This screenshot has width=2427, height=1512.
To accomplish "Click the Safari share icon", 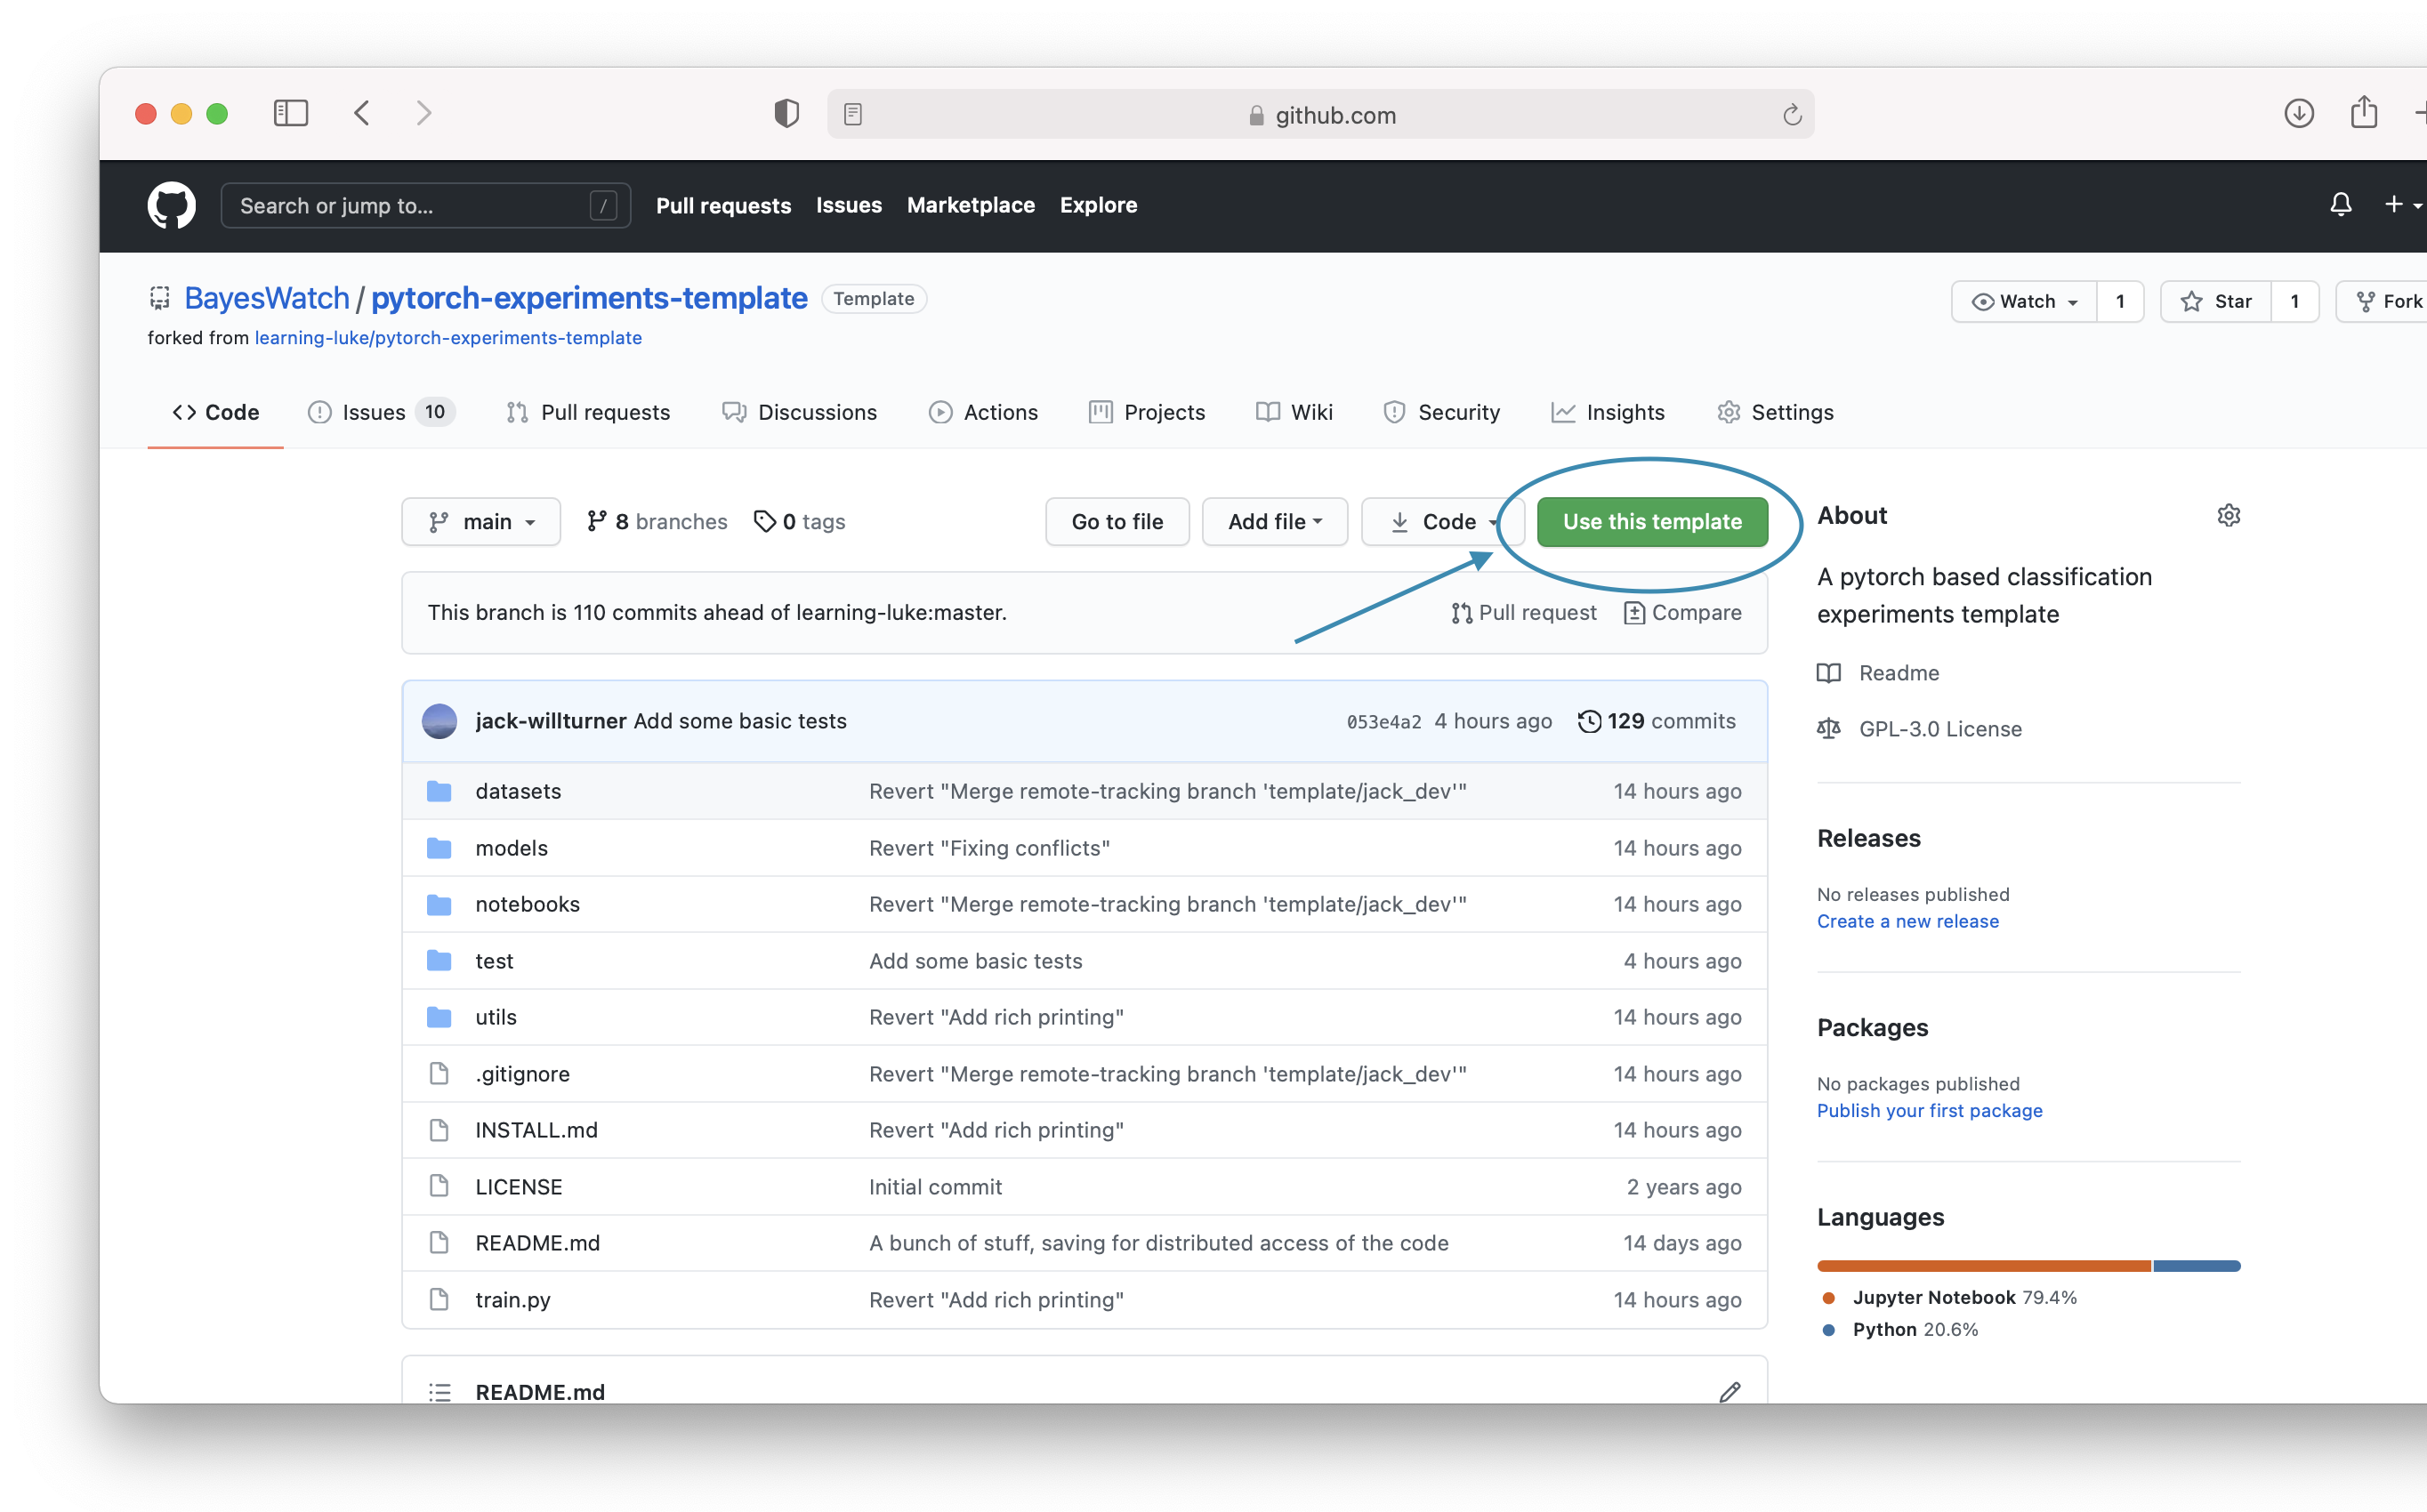I will (x=2363, y=112).
